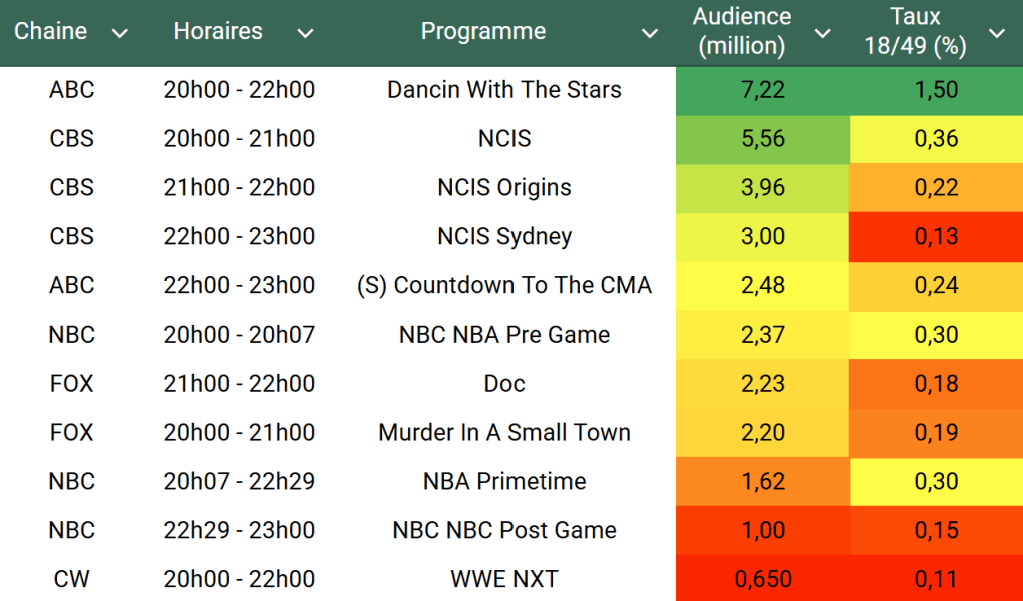Click the (S) Countdown To The CMA cell

(x=504, y=286)
